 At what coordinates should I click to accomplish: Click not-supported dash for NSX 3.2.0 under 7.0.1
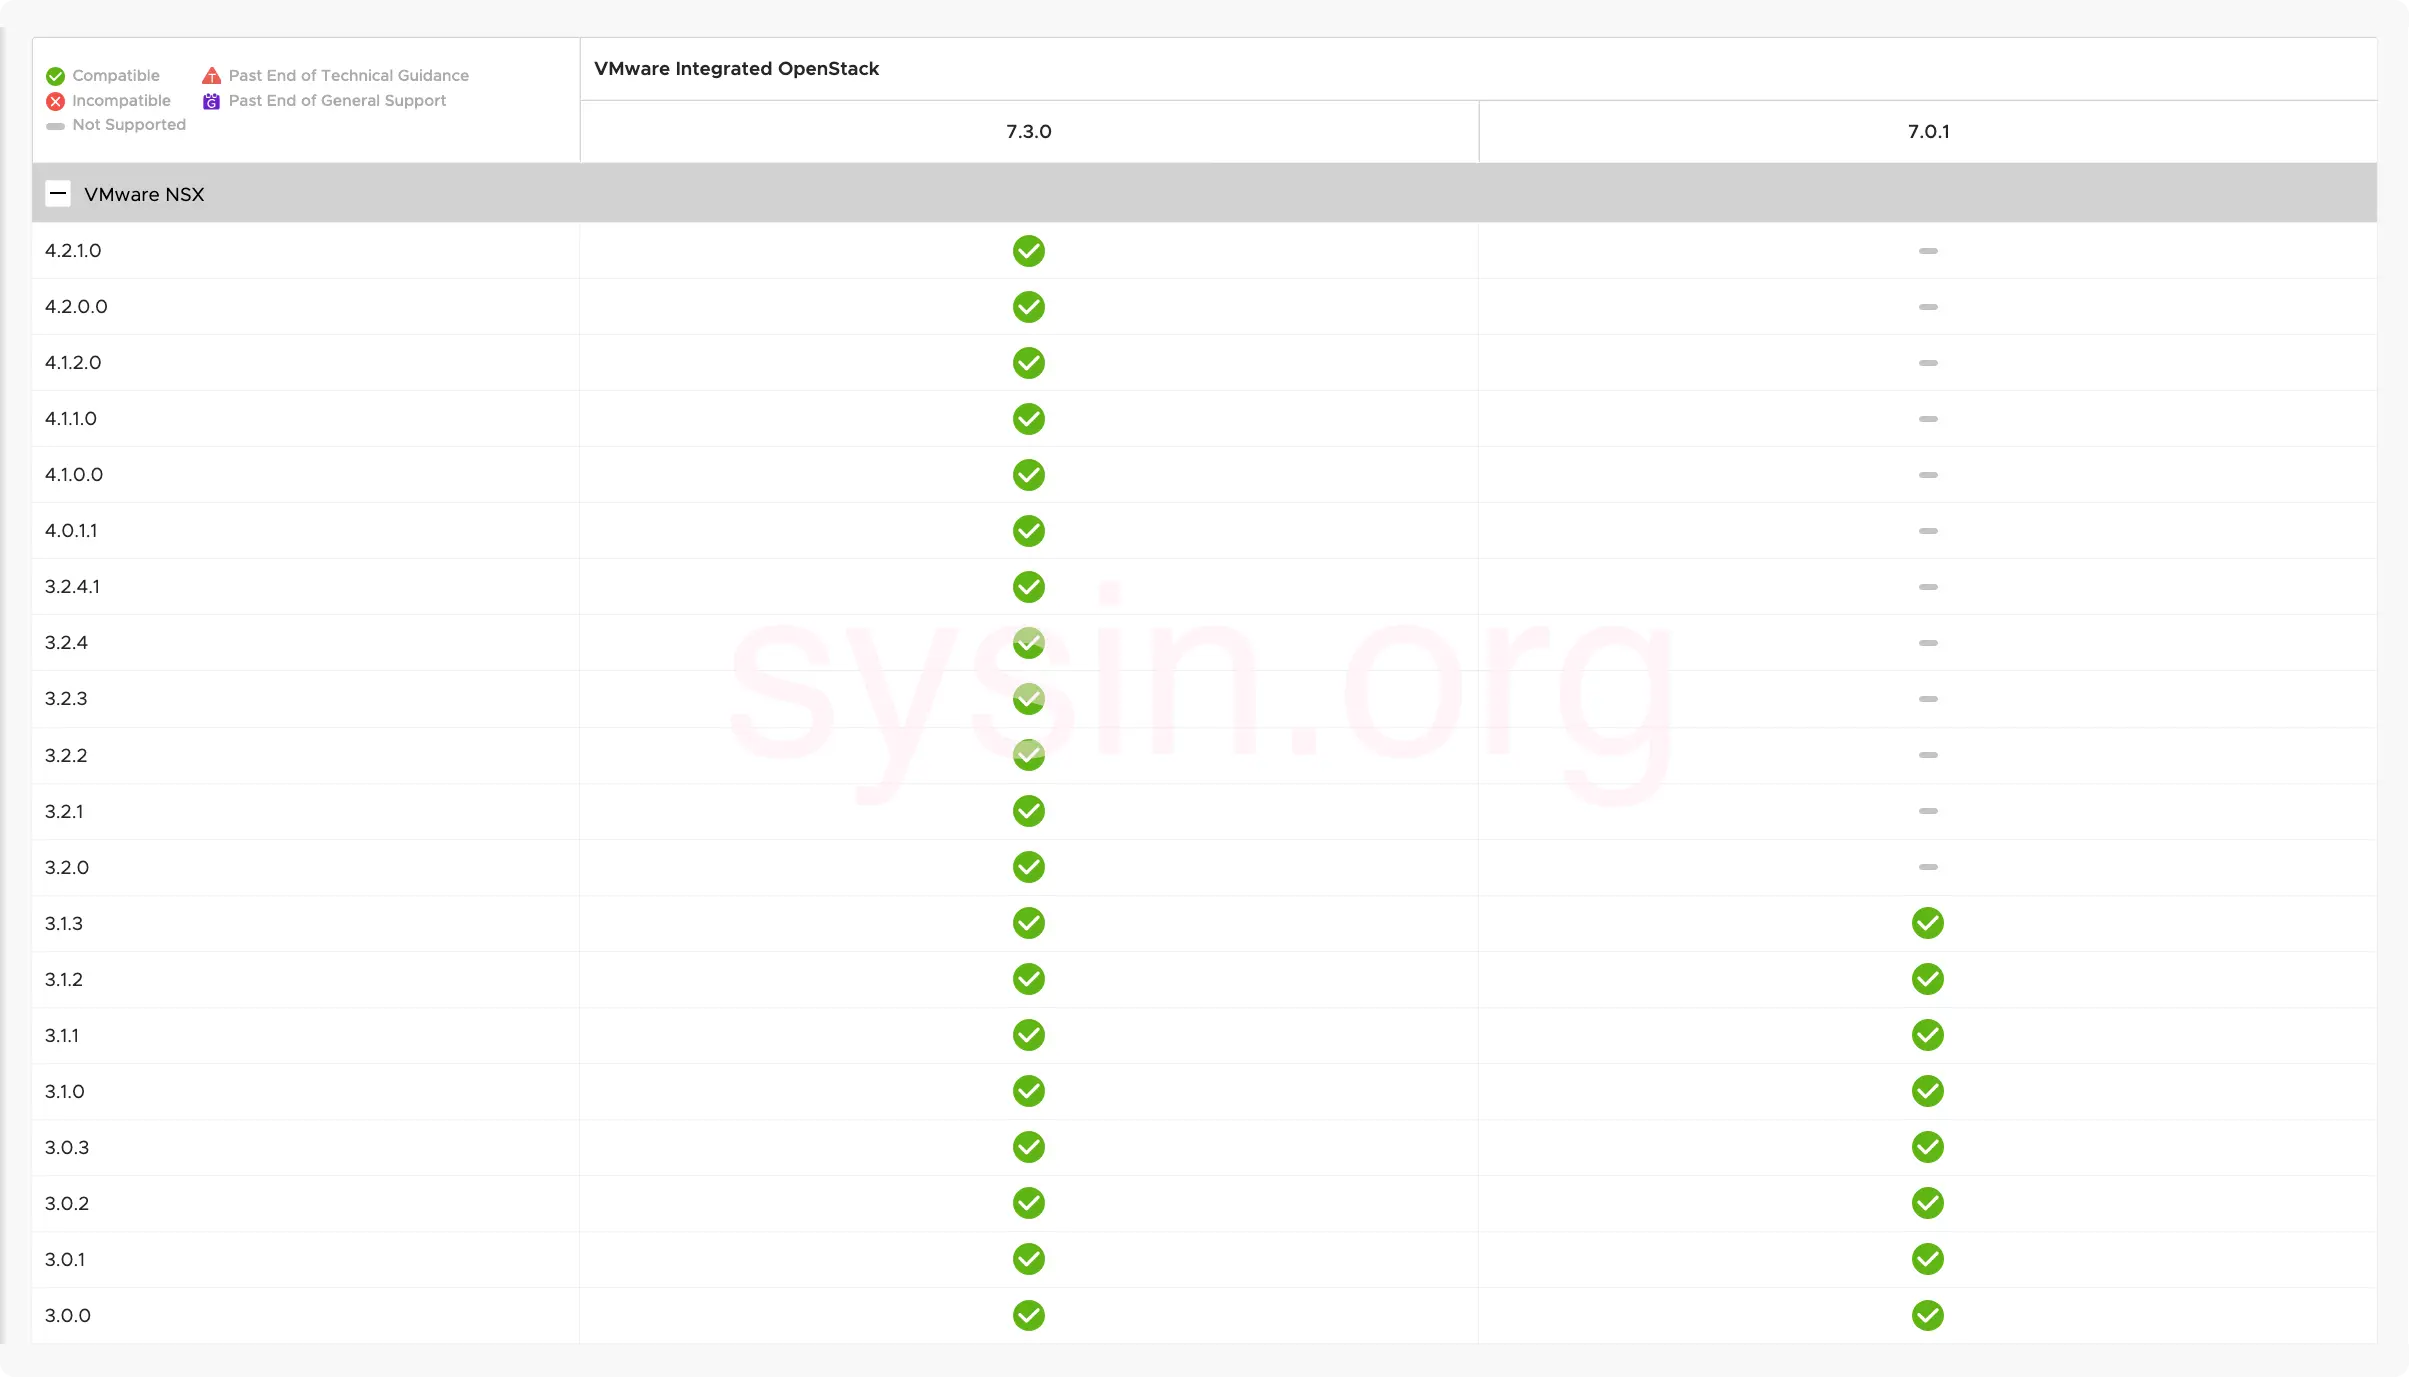click(x=1928, y=867)
